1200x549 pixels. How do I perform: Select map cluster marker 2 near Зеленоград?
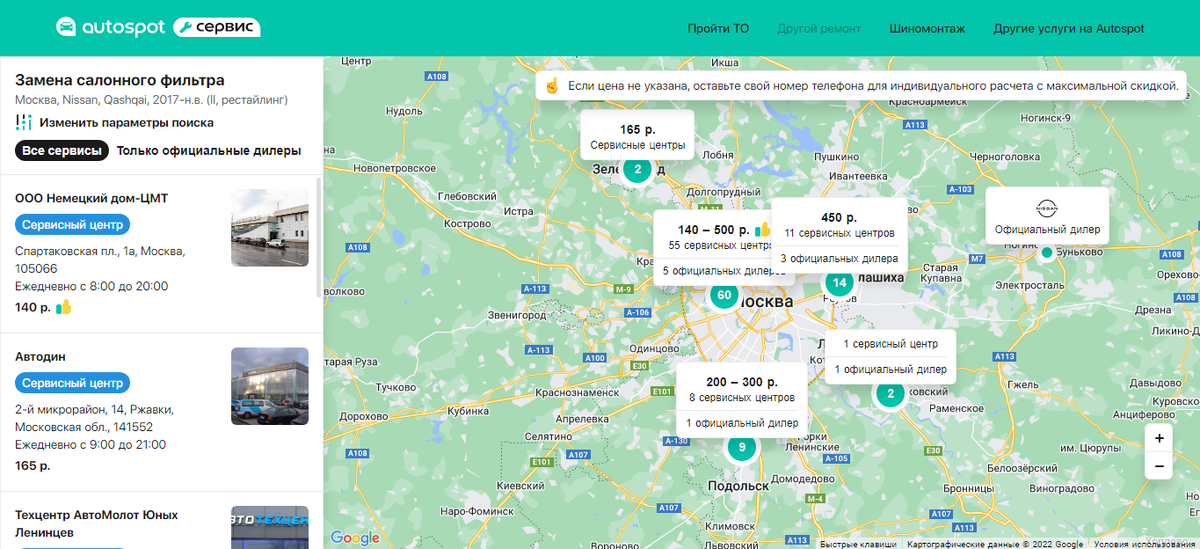click(638, 169)
